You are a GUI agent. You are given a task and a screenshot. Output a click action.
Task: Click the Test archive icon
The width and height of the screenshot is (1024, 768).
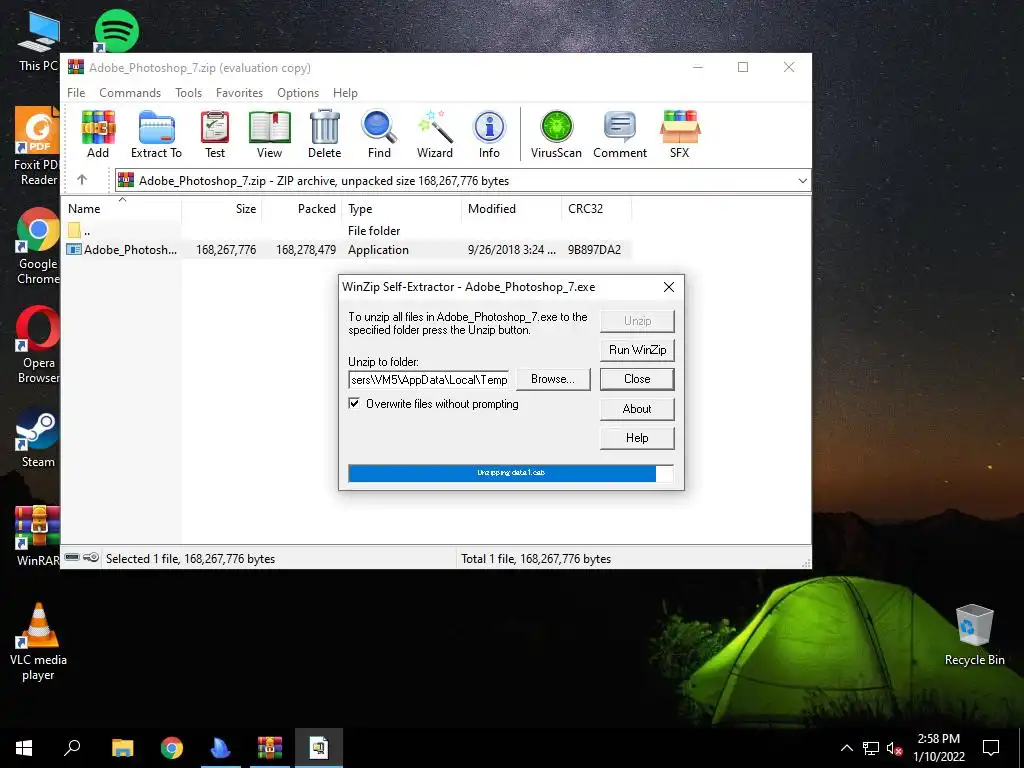pyautogui.click(x=215, y=134)
